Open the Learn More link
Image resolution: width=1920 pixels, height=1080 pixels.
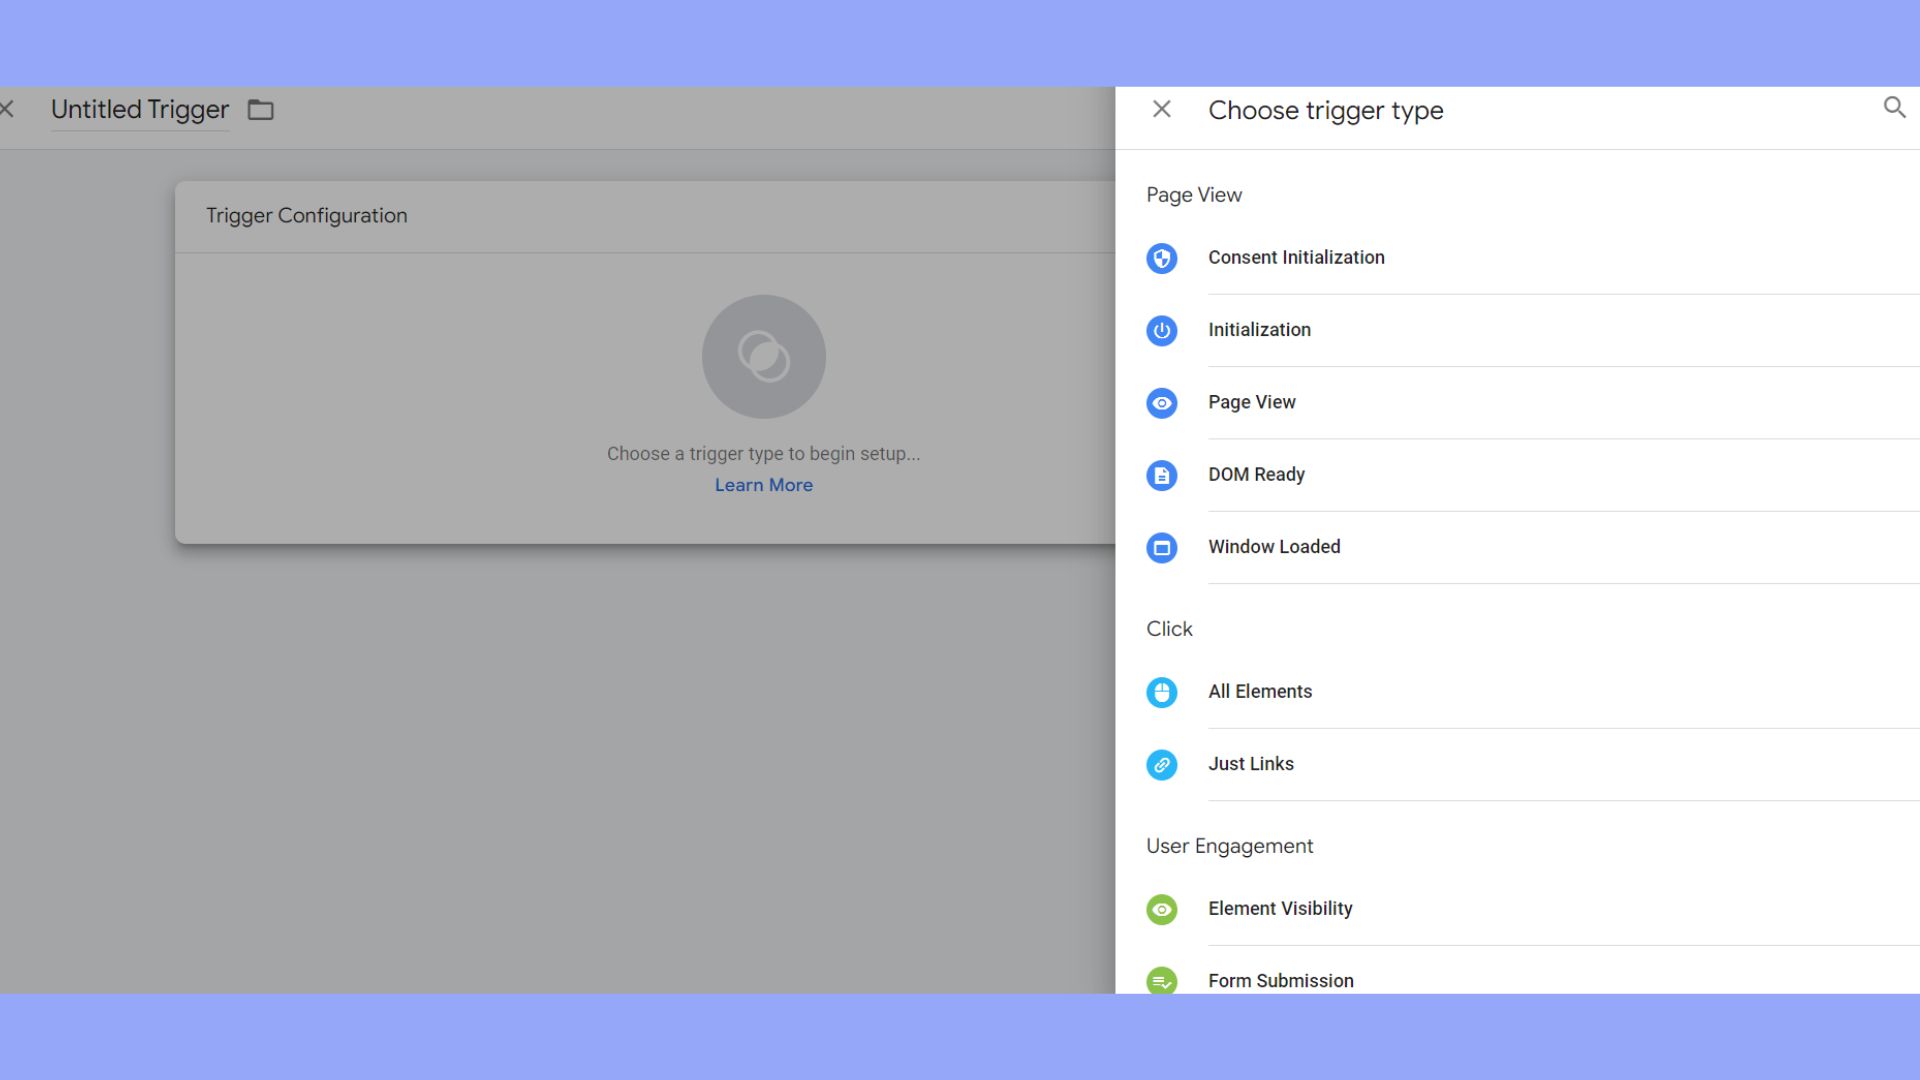point(763,485)
